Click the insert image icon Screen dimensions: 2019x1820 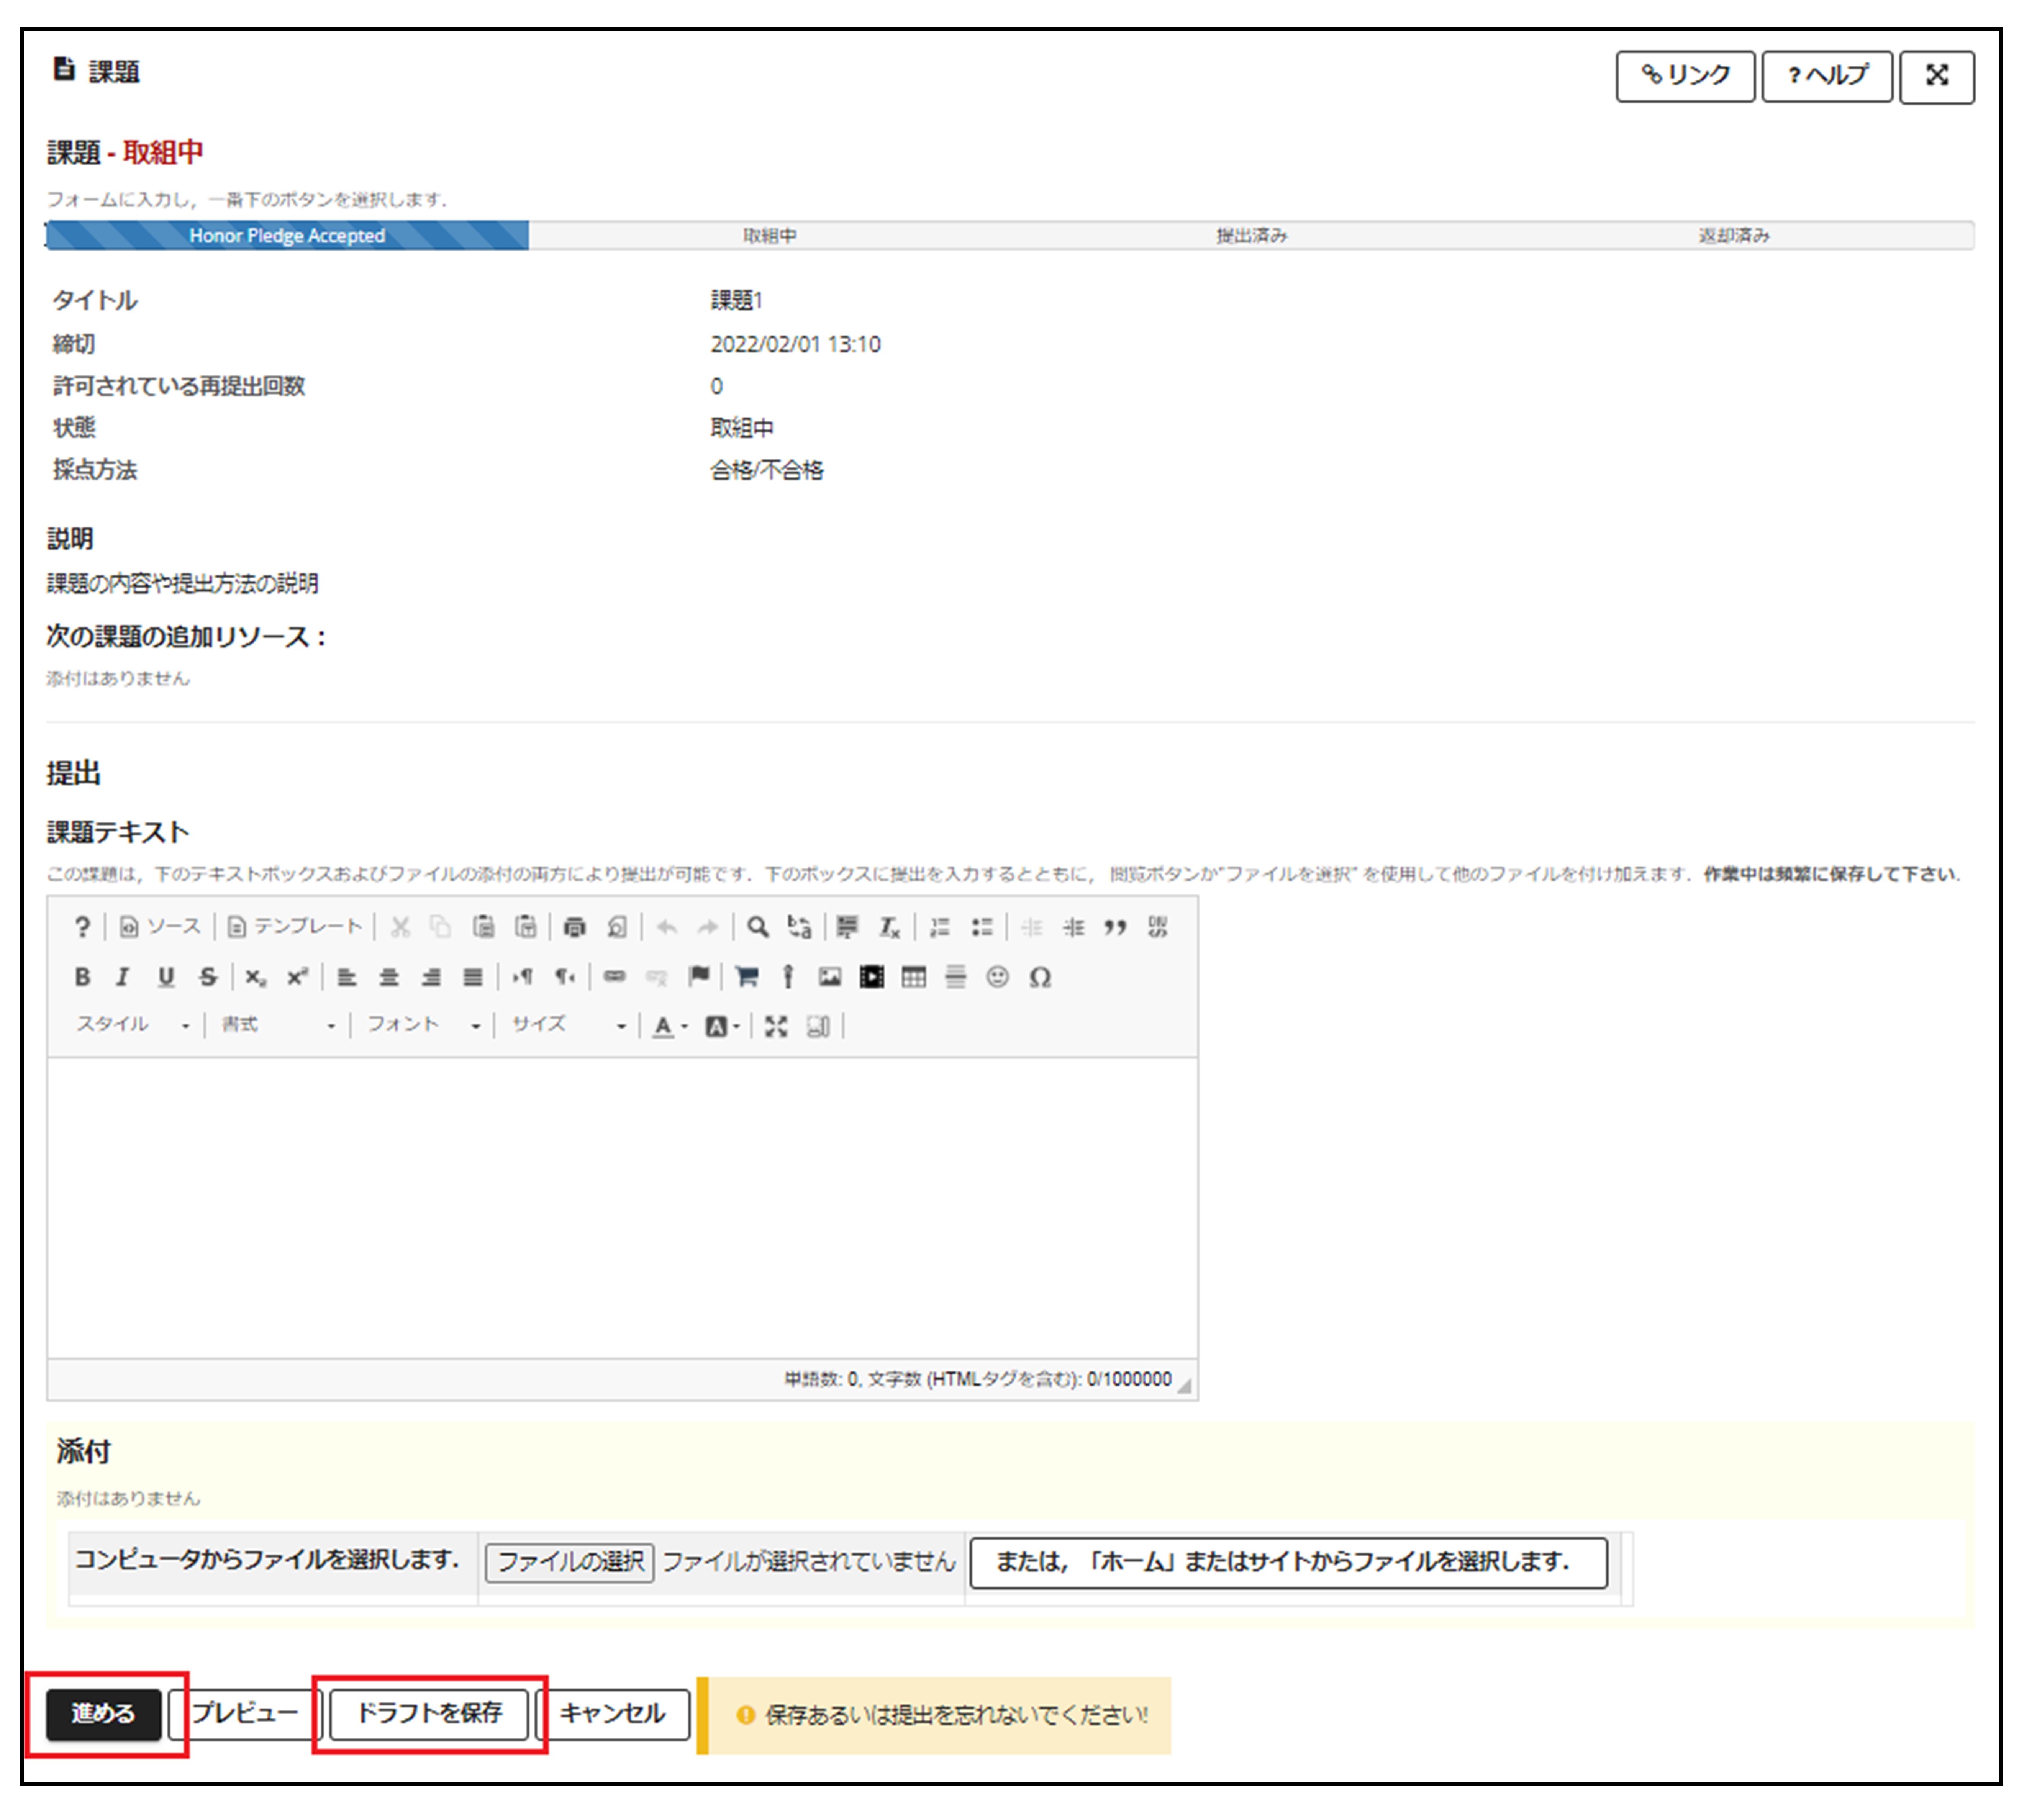pos(829,977)
